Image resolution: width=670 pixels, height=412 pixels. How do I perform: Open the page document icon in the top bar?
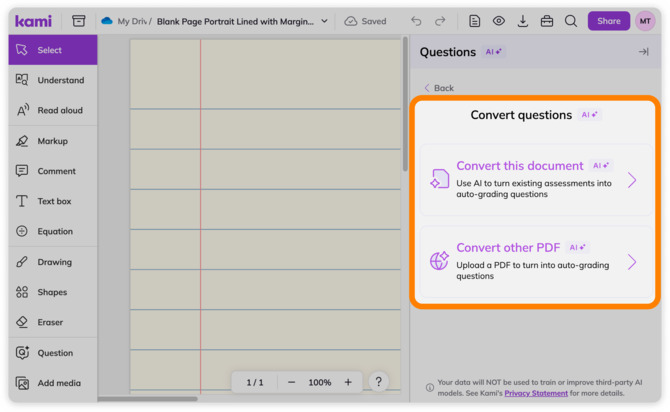coord(474,21)
